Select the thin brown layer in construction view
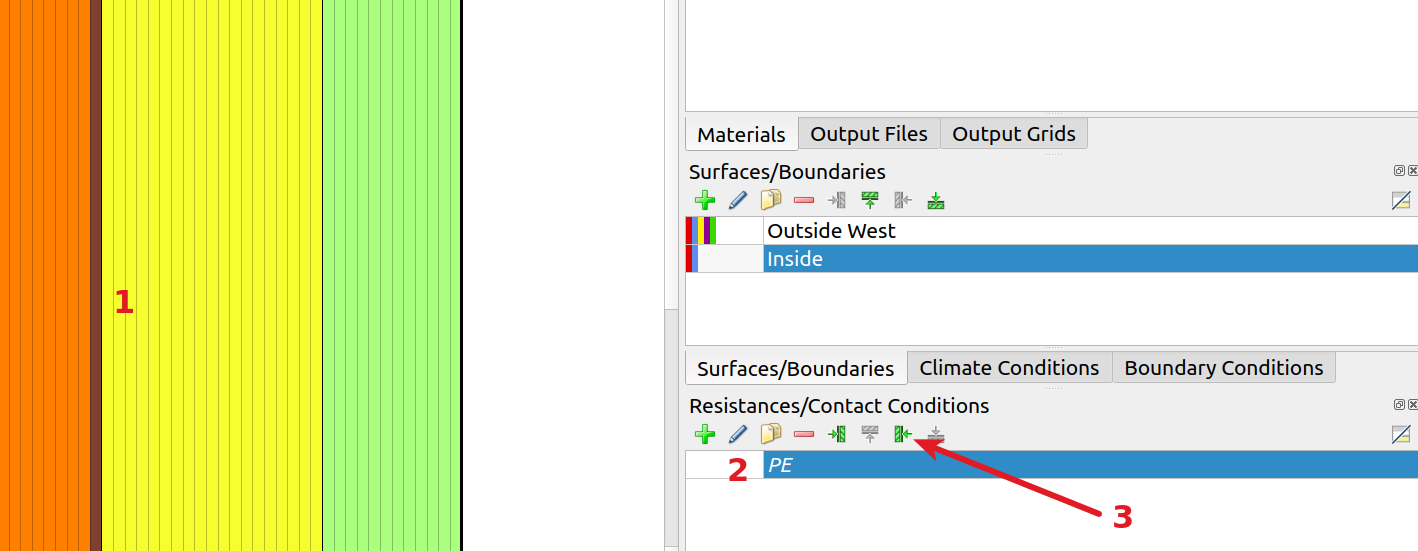1418x551 pixels. point(96,275)
